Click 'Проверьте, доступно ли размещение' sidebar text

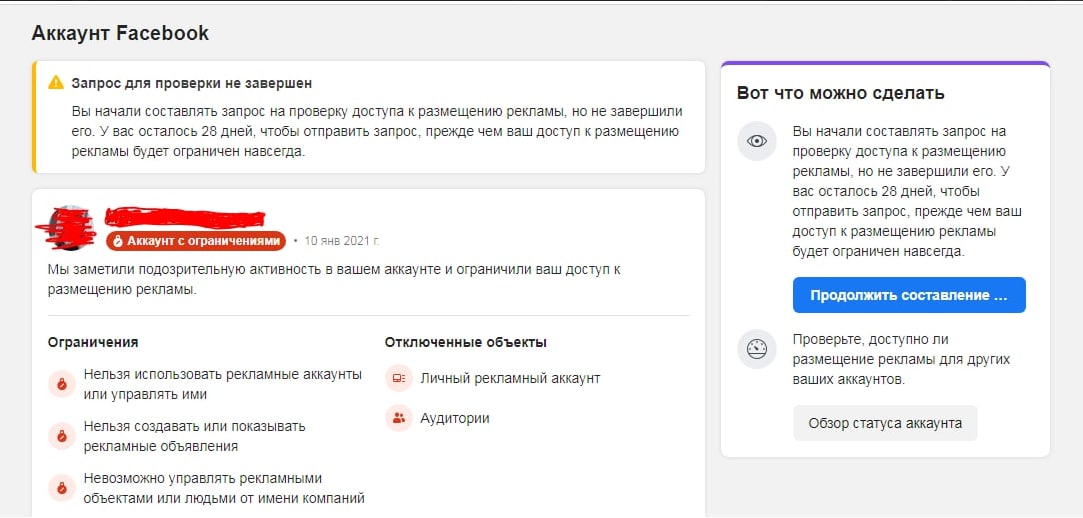click(x=901, y=359)
